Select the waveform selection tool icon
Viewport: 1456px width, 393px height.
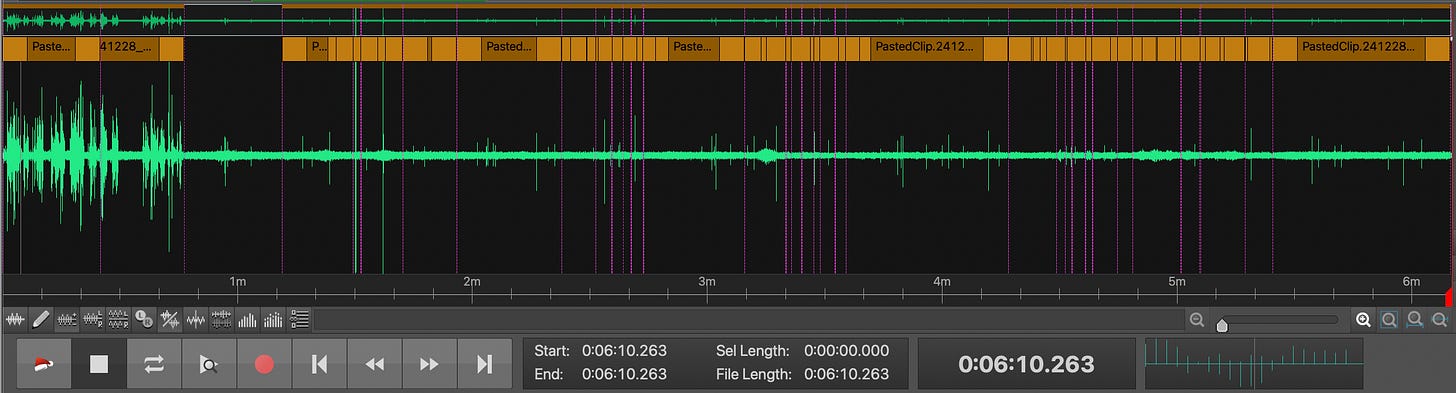point(15,320)
